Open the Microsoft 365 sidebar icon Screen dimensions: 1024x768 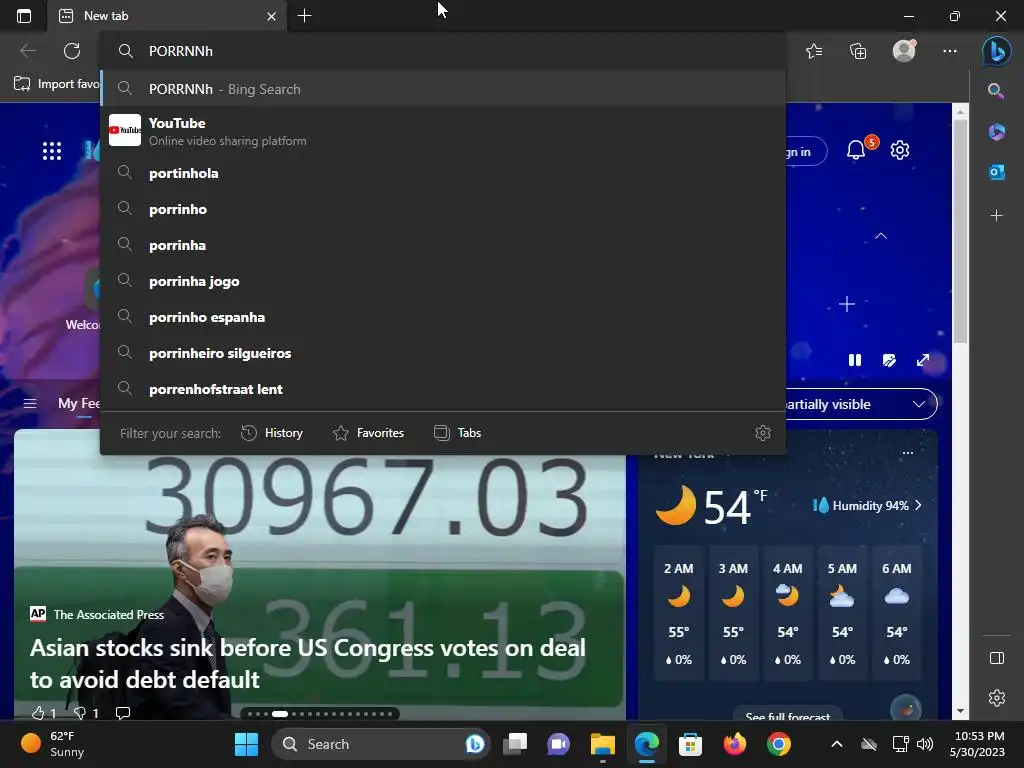(x=997, y=131)
